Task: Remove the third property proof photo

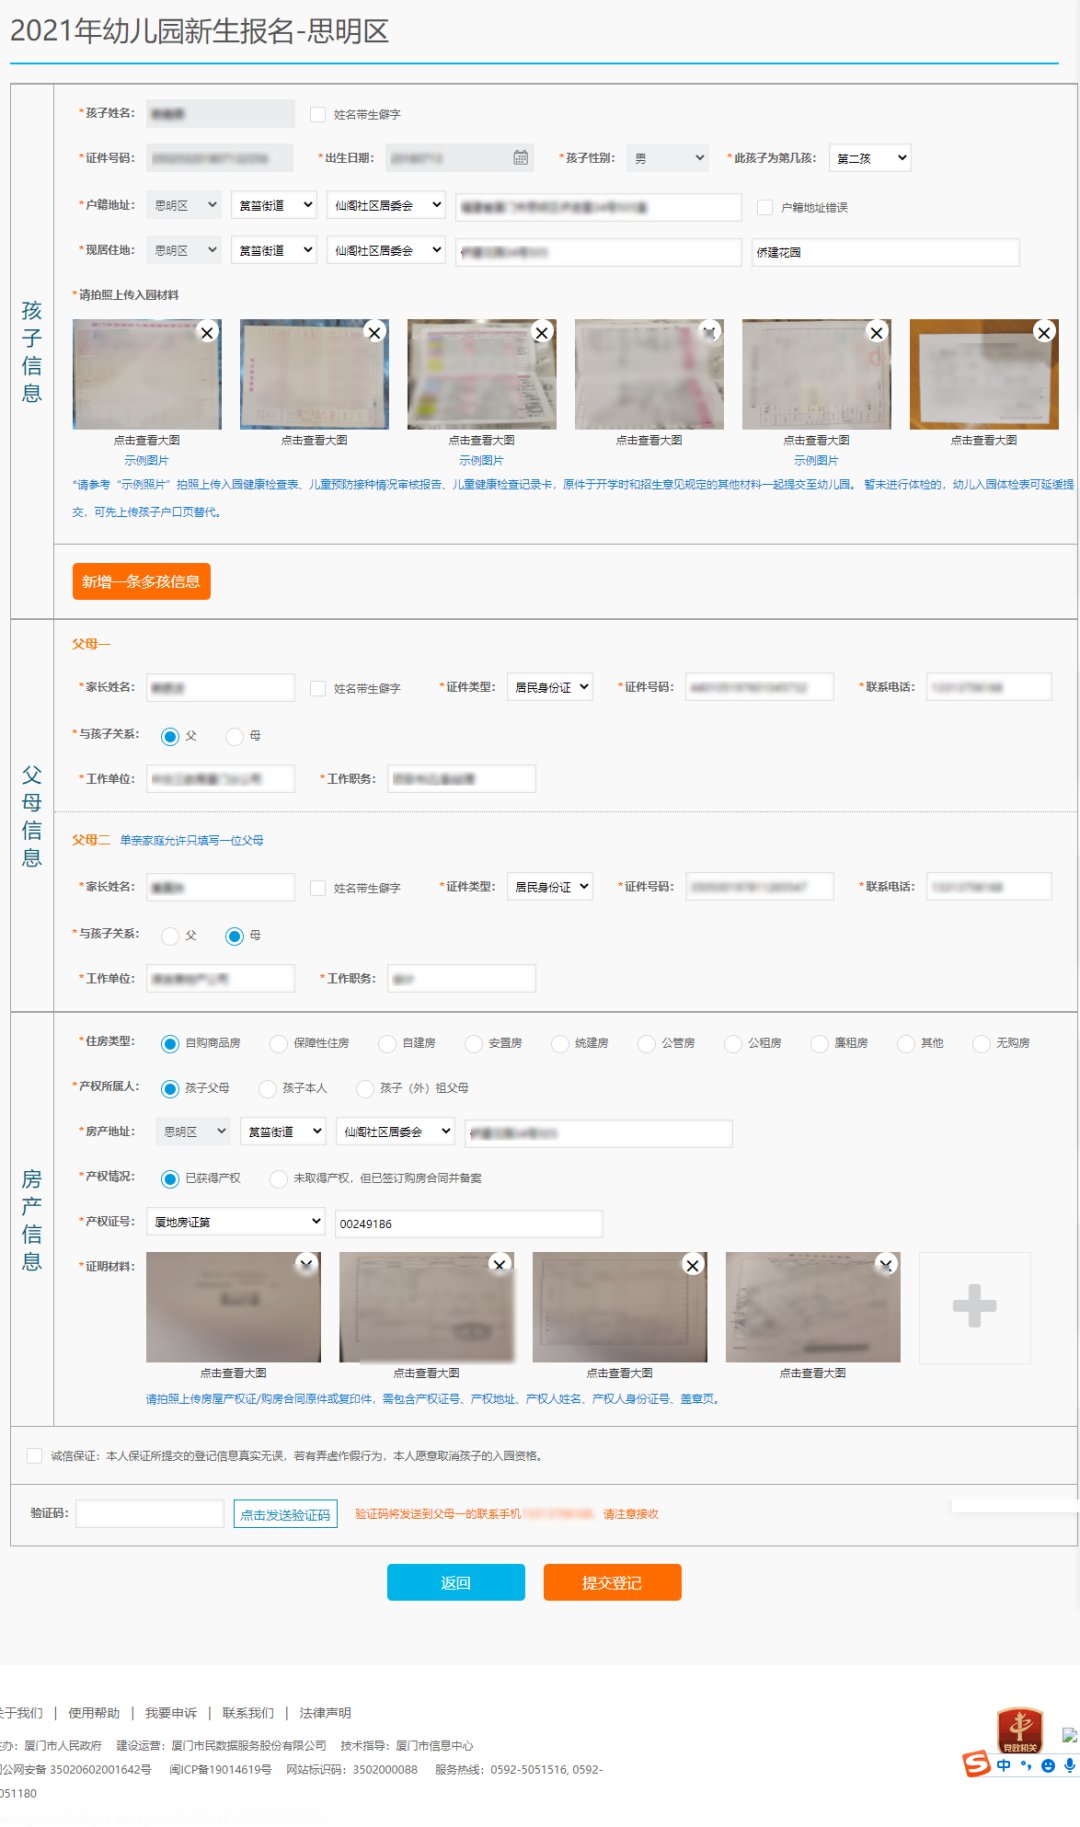Action: [692, 1265]
